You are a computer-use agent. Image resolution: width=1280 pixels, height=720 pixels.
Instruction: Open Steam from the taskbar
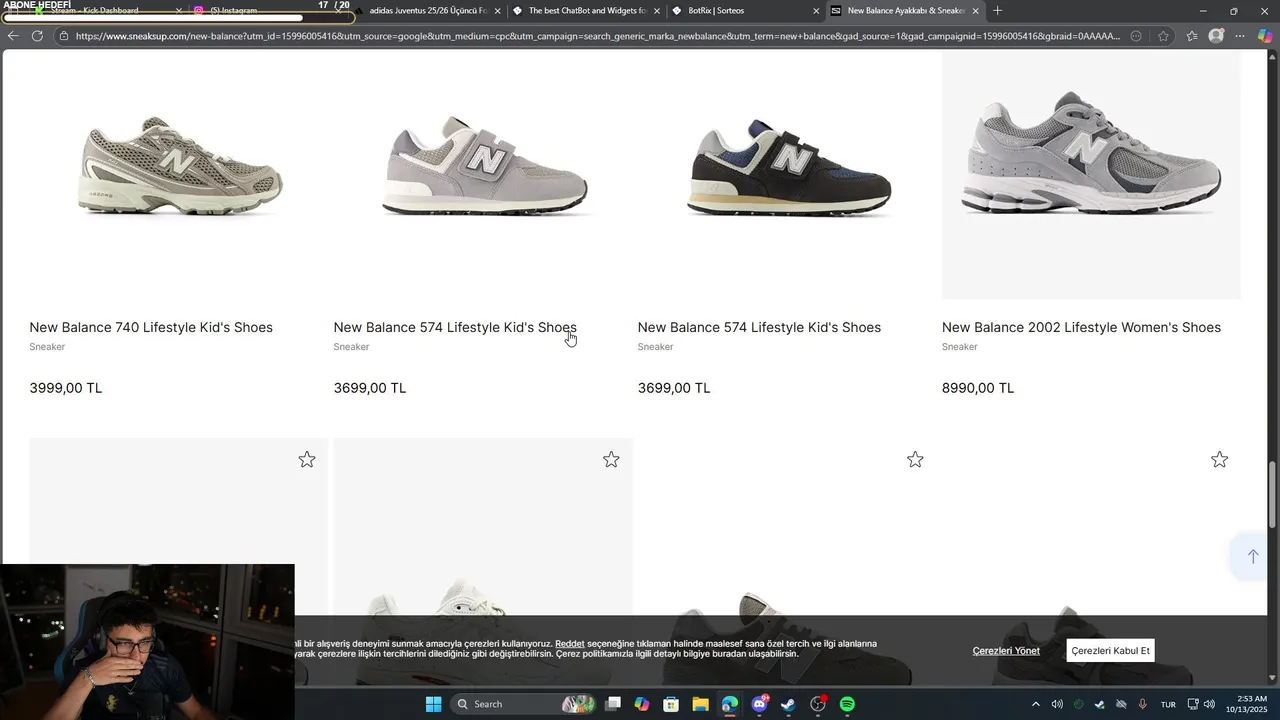click(x=788, y=704)
